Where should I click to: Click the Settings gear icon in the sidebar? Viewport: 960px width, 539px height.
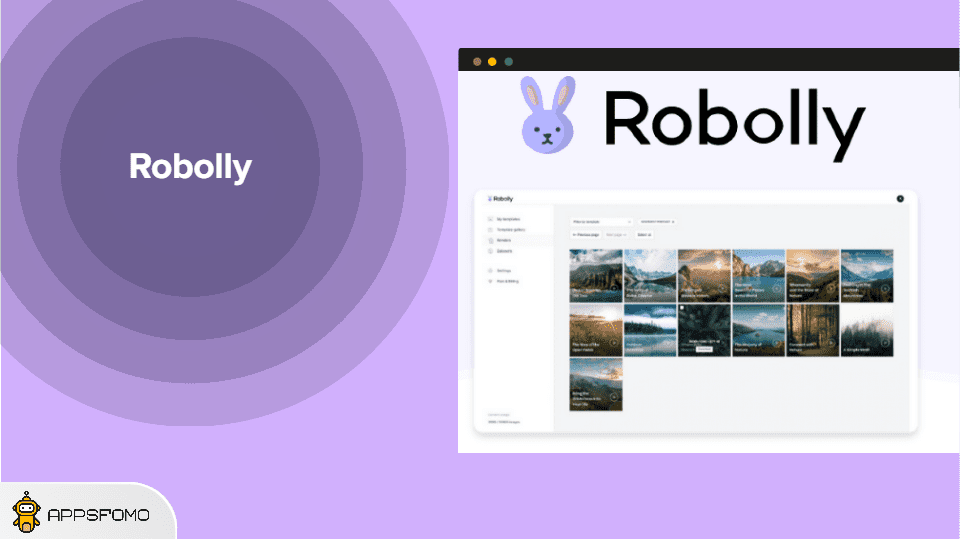coord(489,271)
